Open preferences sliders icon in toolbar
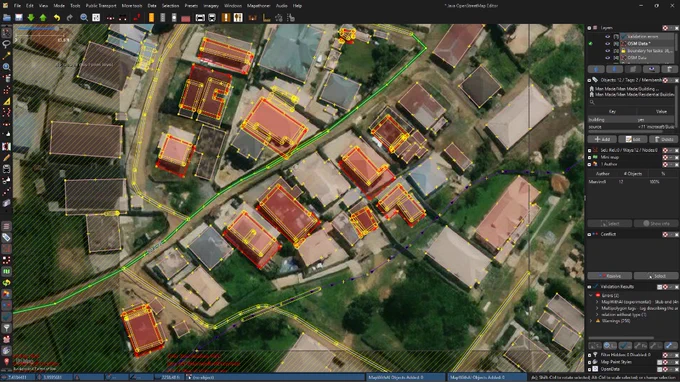Screen dimensions: 680x382 pos(96,18)
